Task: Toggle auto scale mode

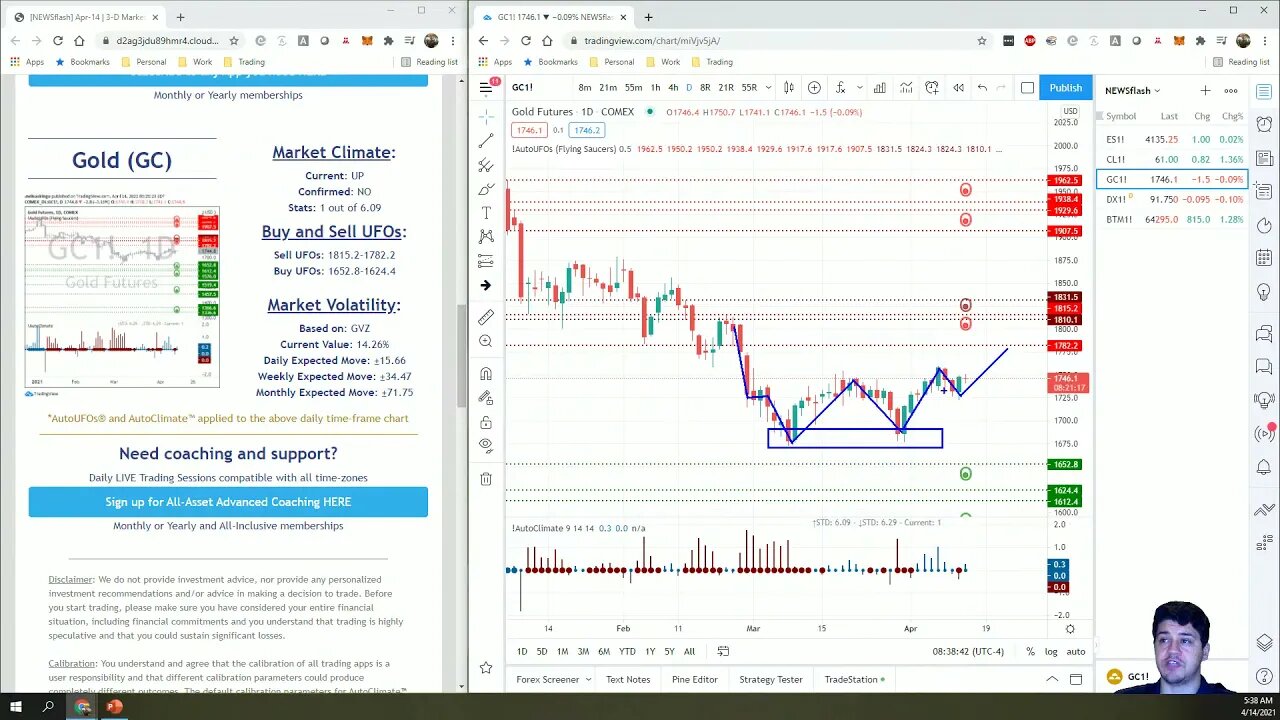Action: tap(1075, 651)
